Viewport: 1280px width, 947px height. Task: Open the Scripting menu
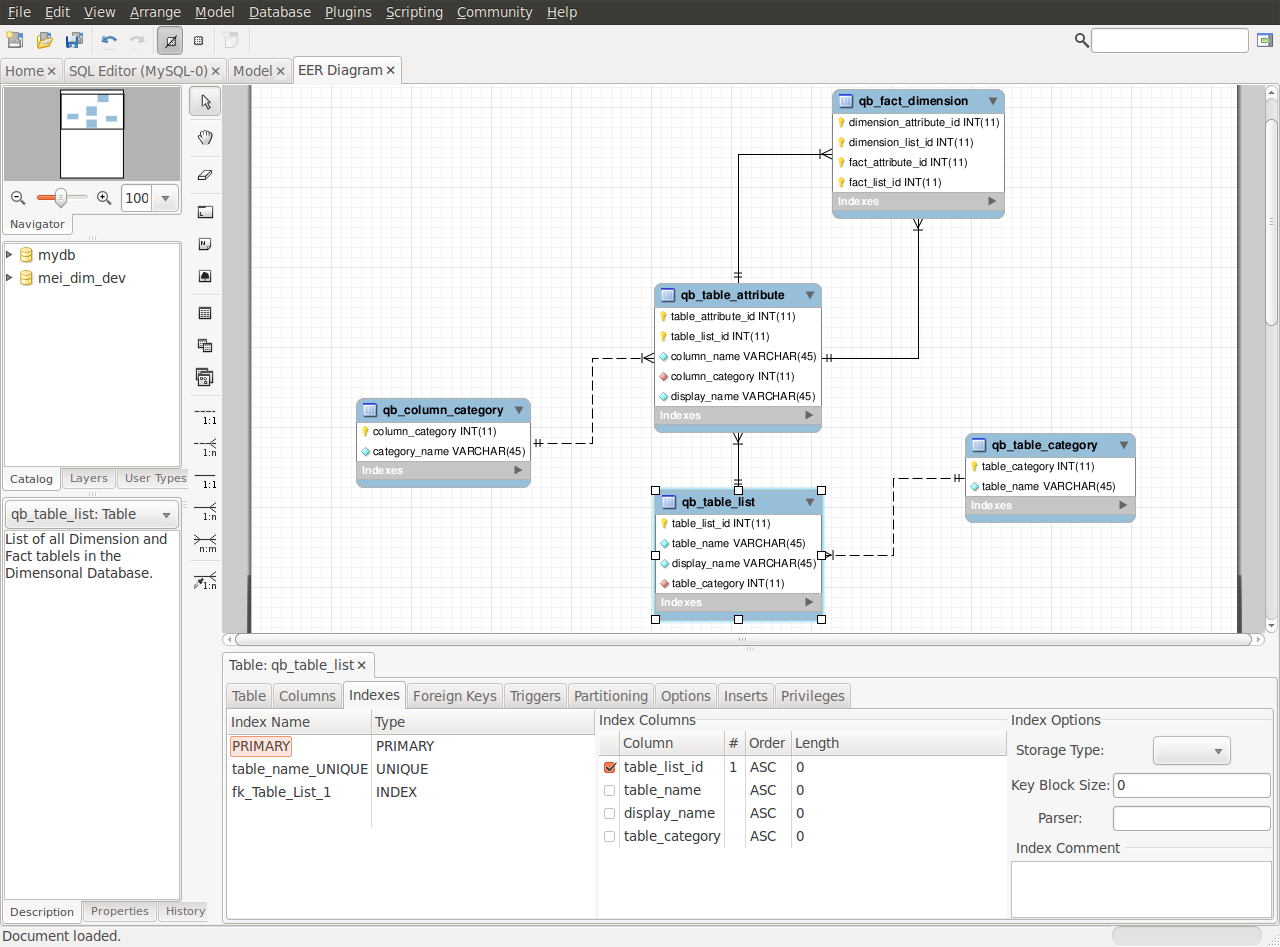pos(415,12)
